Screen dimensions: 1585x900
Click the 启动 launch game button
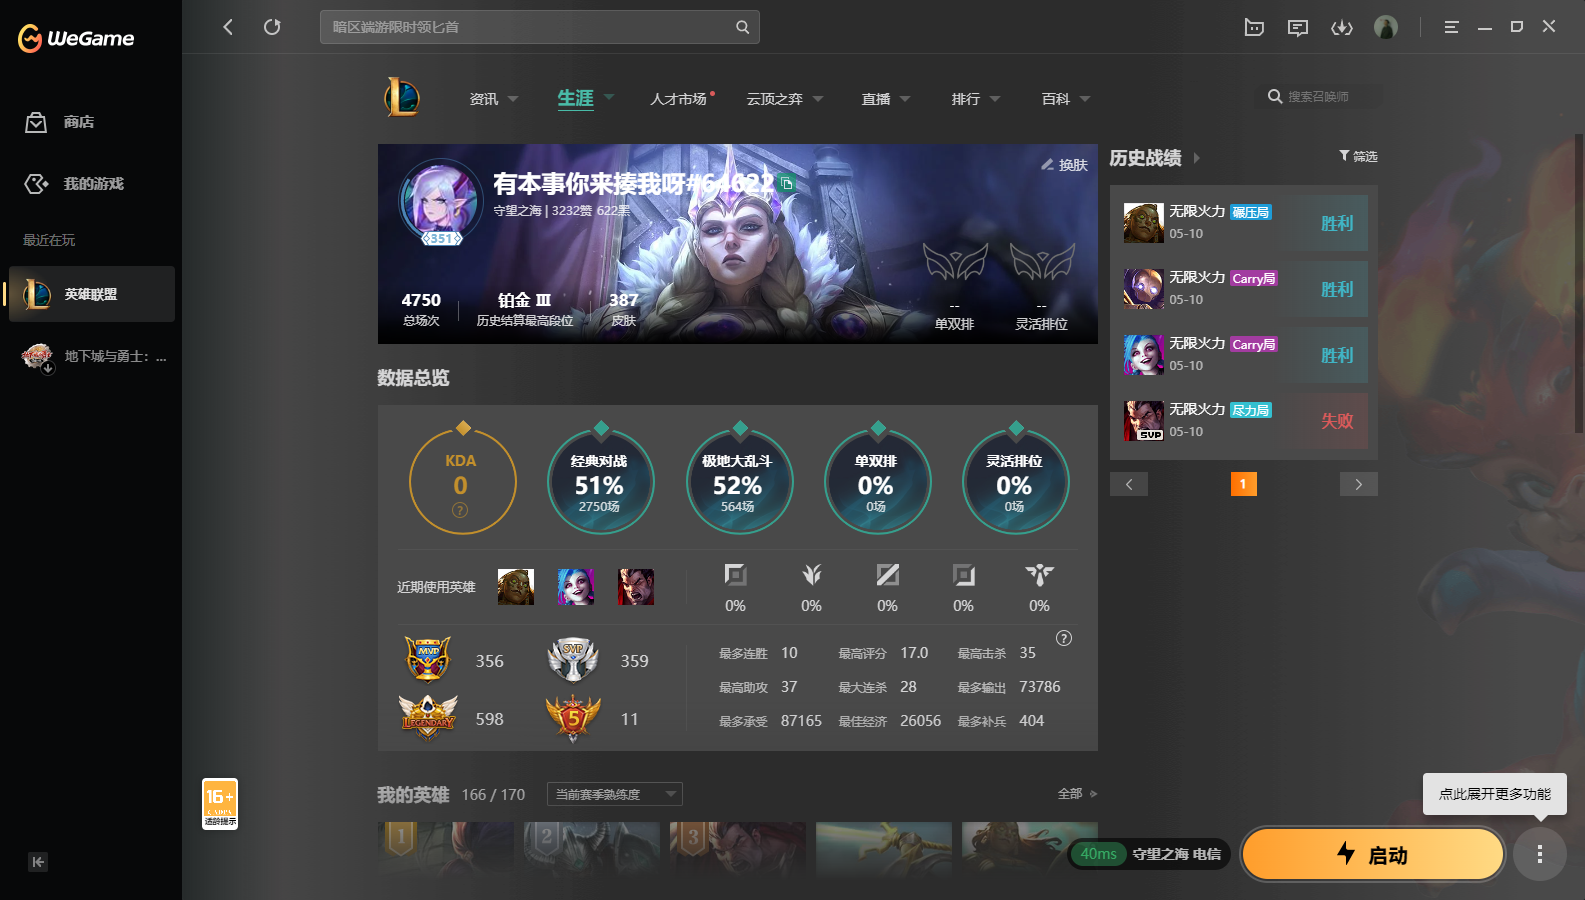point(1373,854)
